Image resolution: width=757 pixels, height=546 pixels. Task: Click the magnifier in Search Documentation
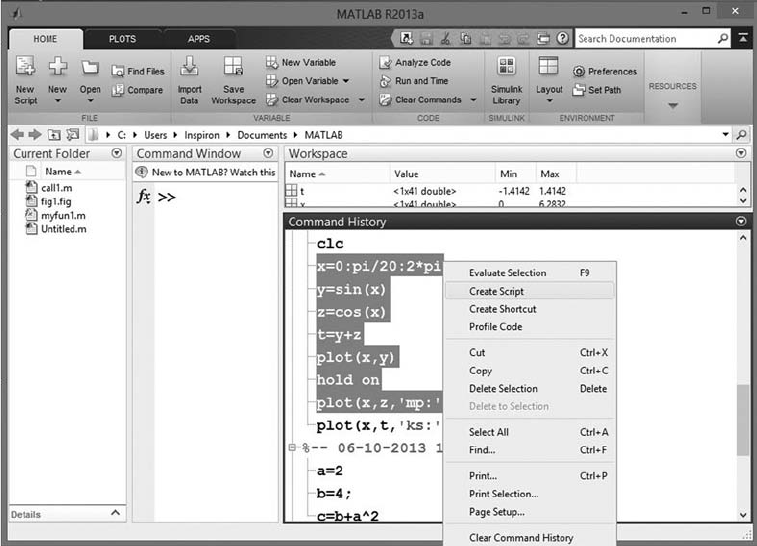pyautogui.click(x=723, y=39)
